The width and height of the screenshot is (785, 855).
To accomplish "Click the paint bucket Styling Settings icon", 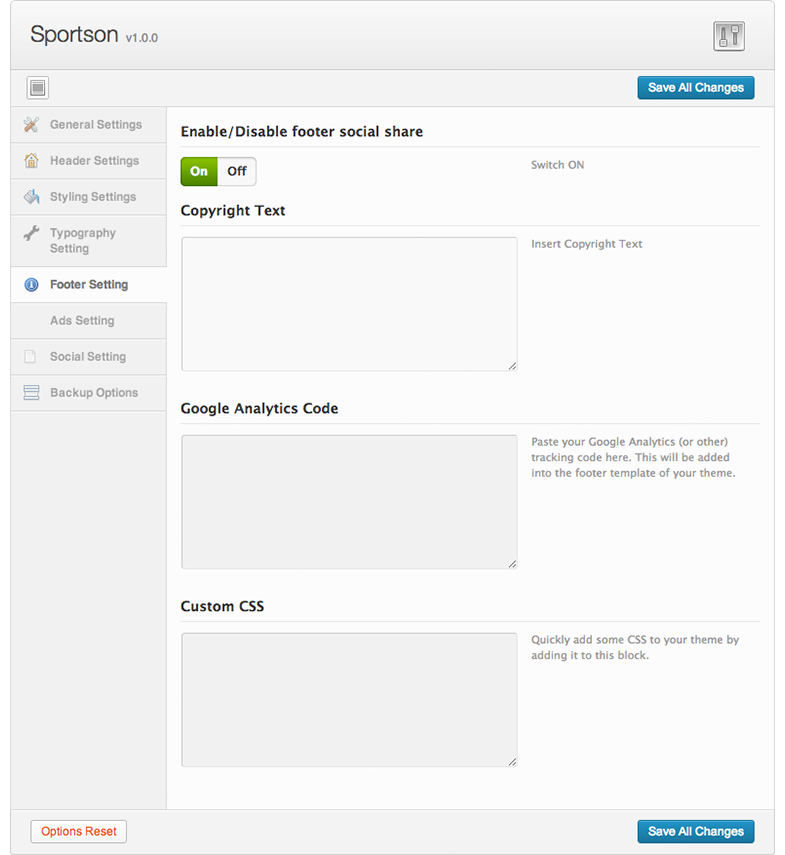I will [x=31, y=197].
